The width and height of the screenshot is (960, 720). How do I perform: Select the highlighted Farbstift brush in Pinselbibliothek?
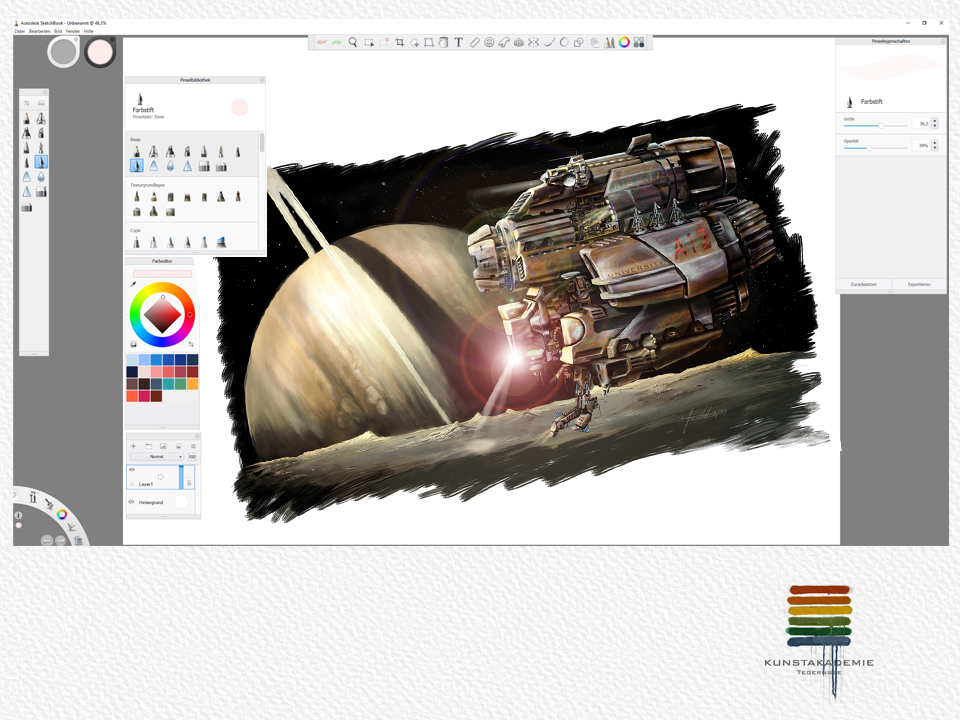coord(137,166)
